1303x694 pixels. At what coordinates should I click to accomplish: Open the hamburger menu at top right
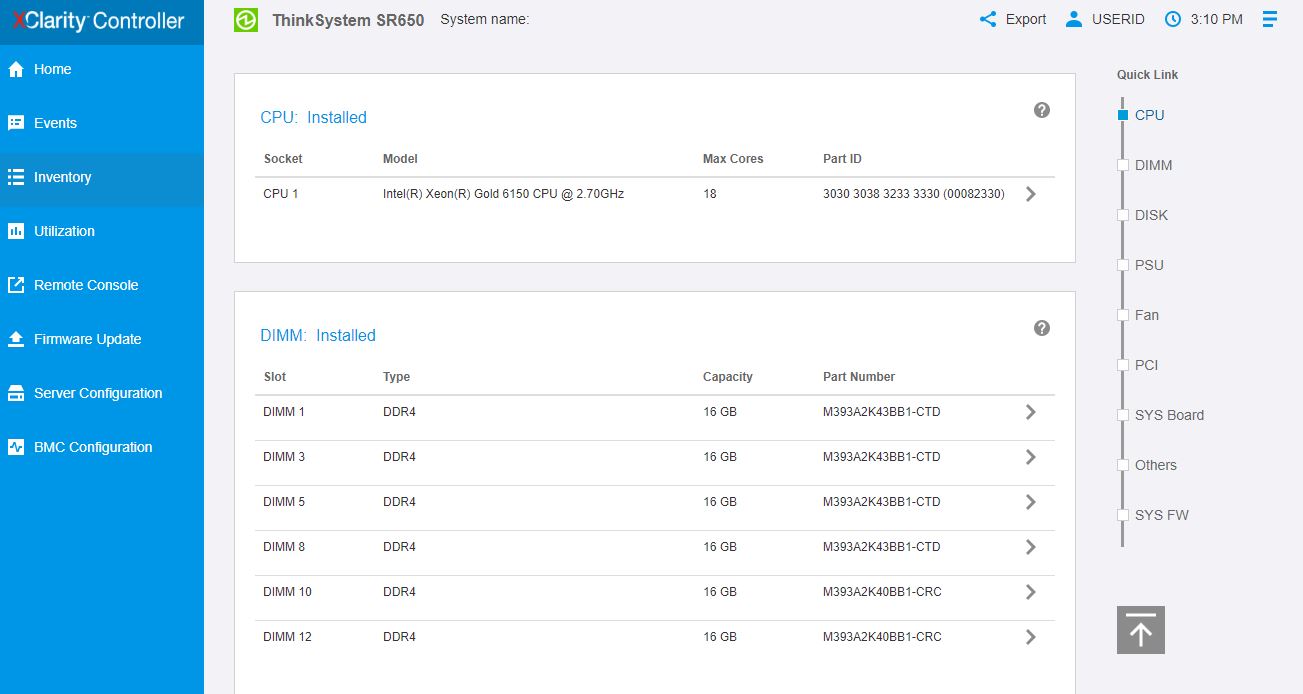click(1270, 19)
